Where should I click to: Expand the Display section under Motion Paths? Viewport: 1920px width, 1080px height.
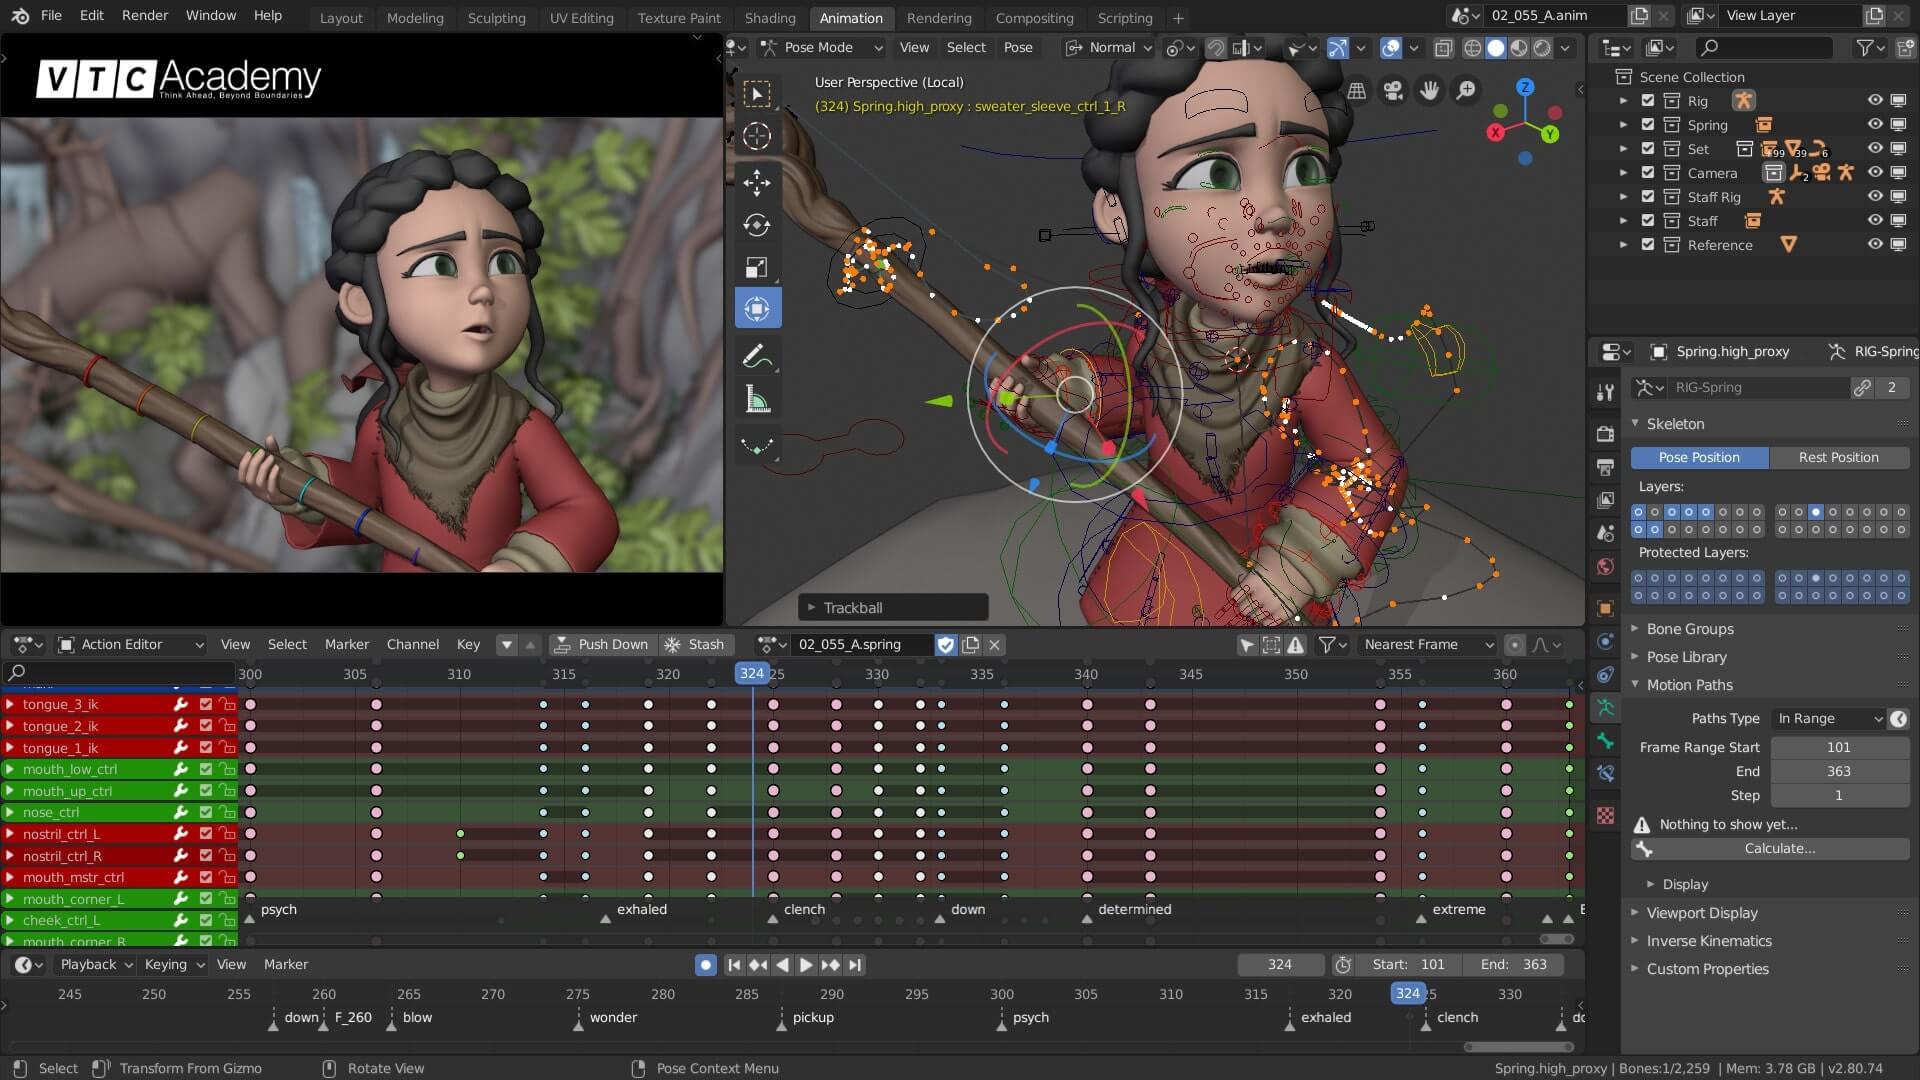1686,884
